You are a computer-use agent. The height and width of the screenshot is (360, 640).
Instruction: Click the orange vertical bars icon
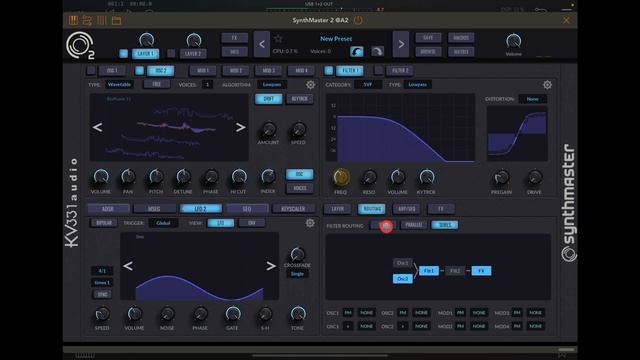[x=102, y=20]
